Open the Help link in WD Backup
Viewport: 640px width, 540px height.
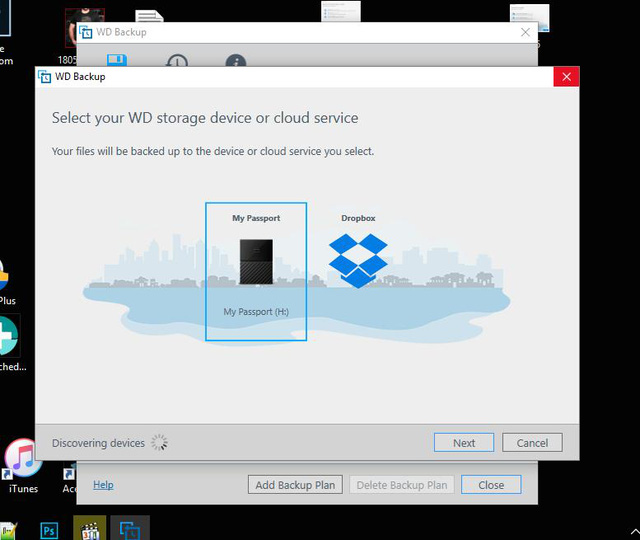click(103, 484)
